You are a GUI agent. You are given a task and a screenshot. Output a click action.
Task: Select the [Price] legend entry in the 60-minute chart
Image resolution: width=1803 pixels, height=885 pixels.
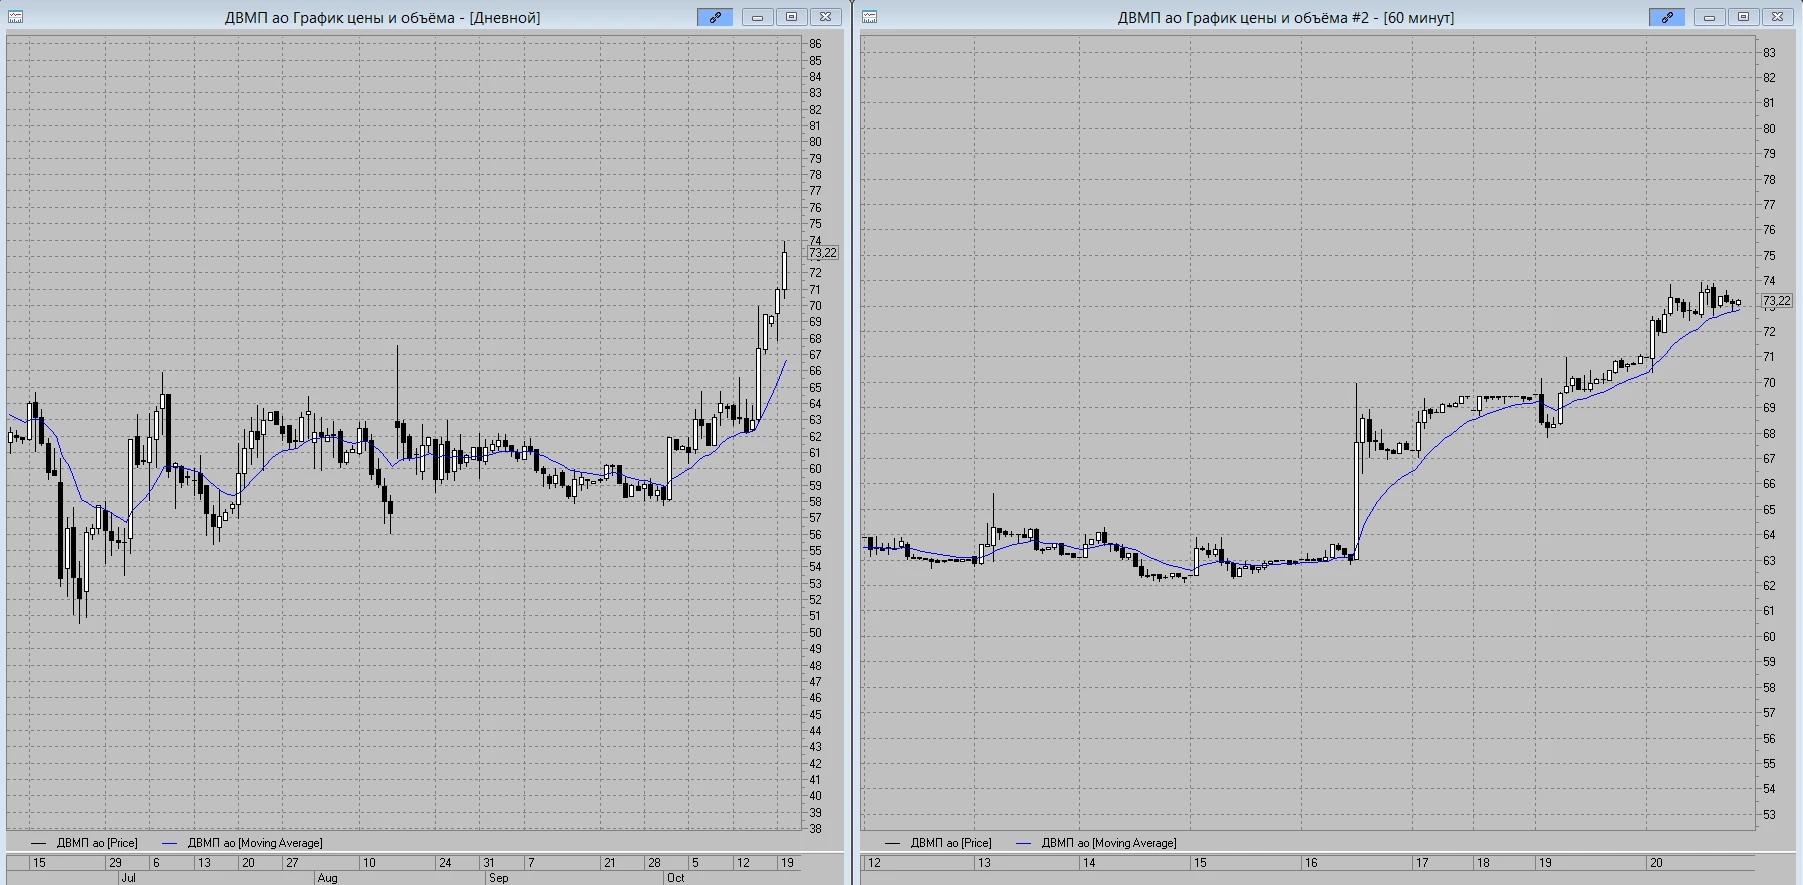(939, 843)
